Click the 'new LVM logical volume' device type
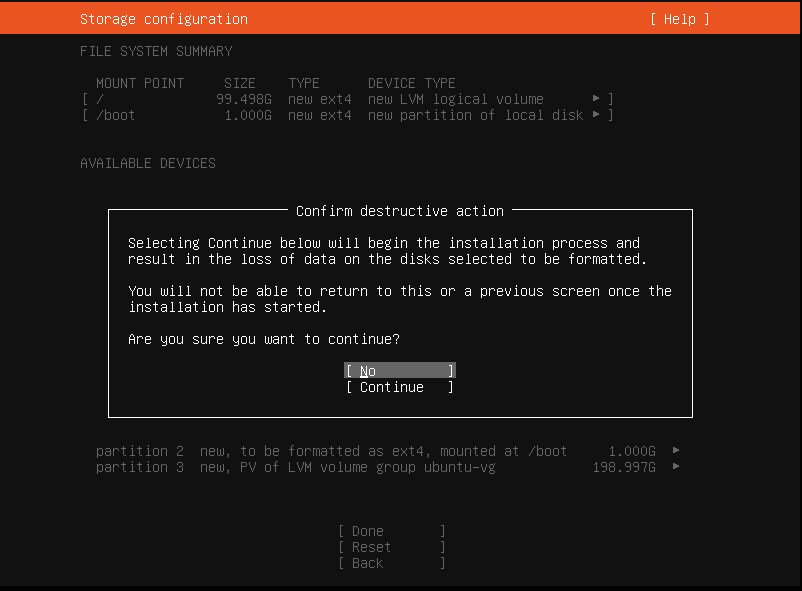802x591 pixels. pyautogui.click(x=456, y=99)
